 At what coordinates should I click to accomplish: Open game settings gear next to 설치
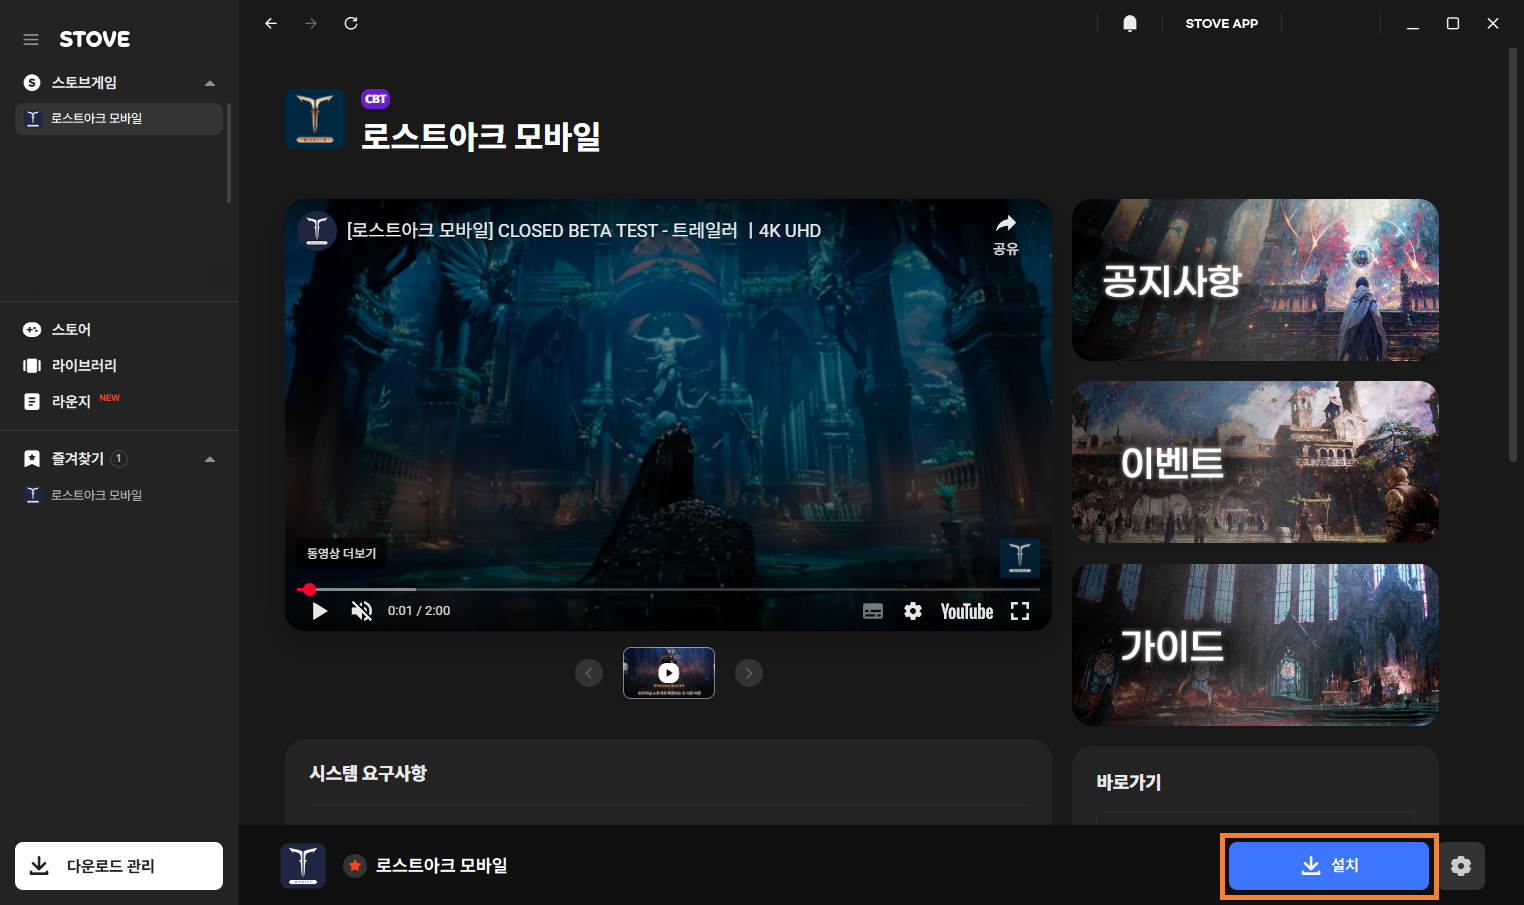[1461, 866]
